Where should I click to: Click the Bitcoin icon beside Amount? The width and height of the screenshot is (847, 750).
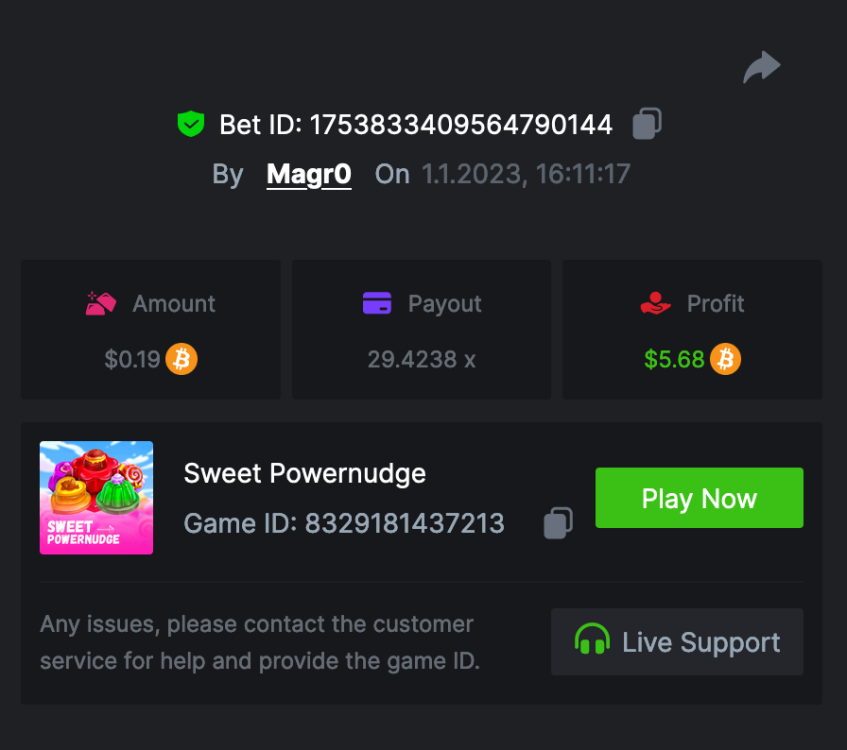coord(182,359)
